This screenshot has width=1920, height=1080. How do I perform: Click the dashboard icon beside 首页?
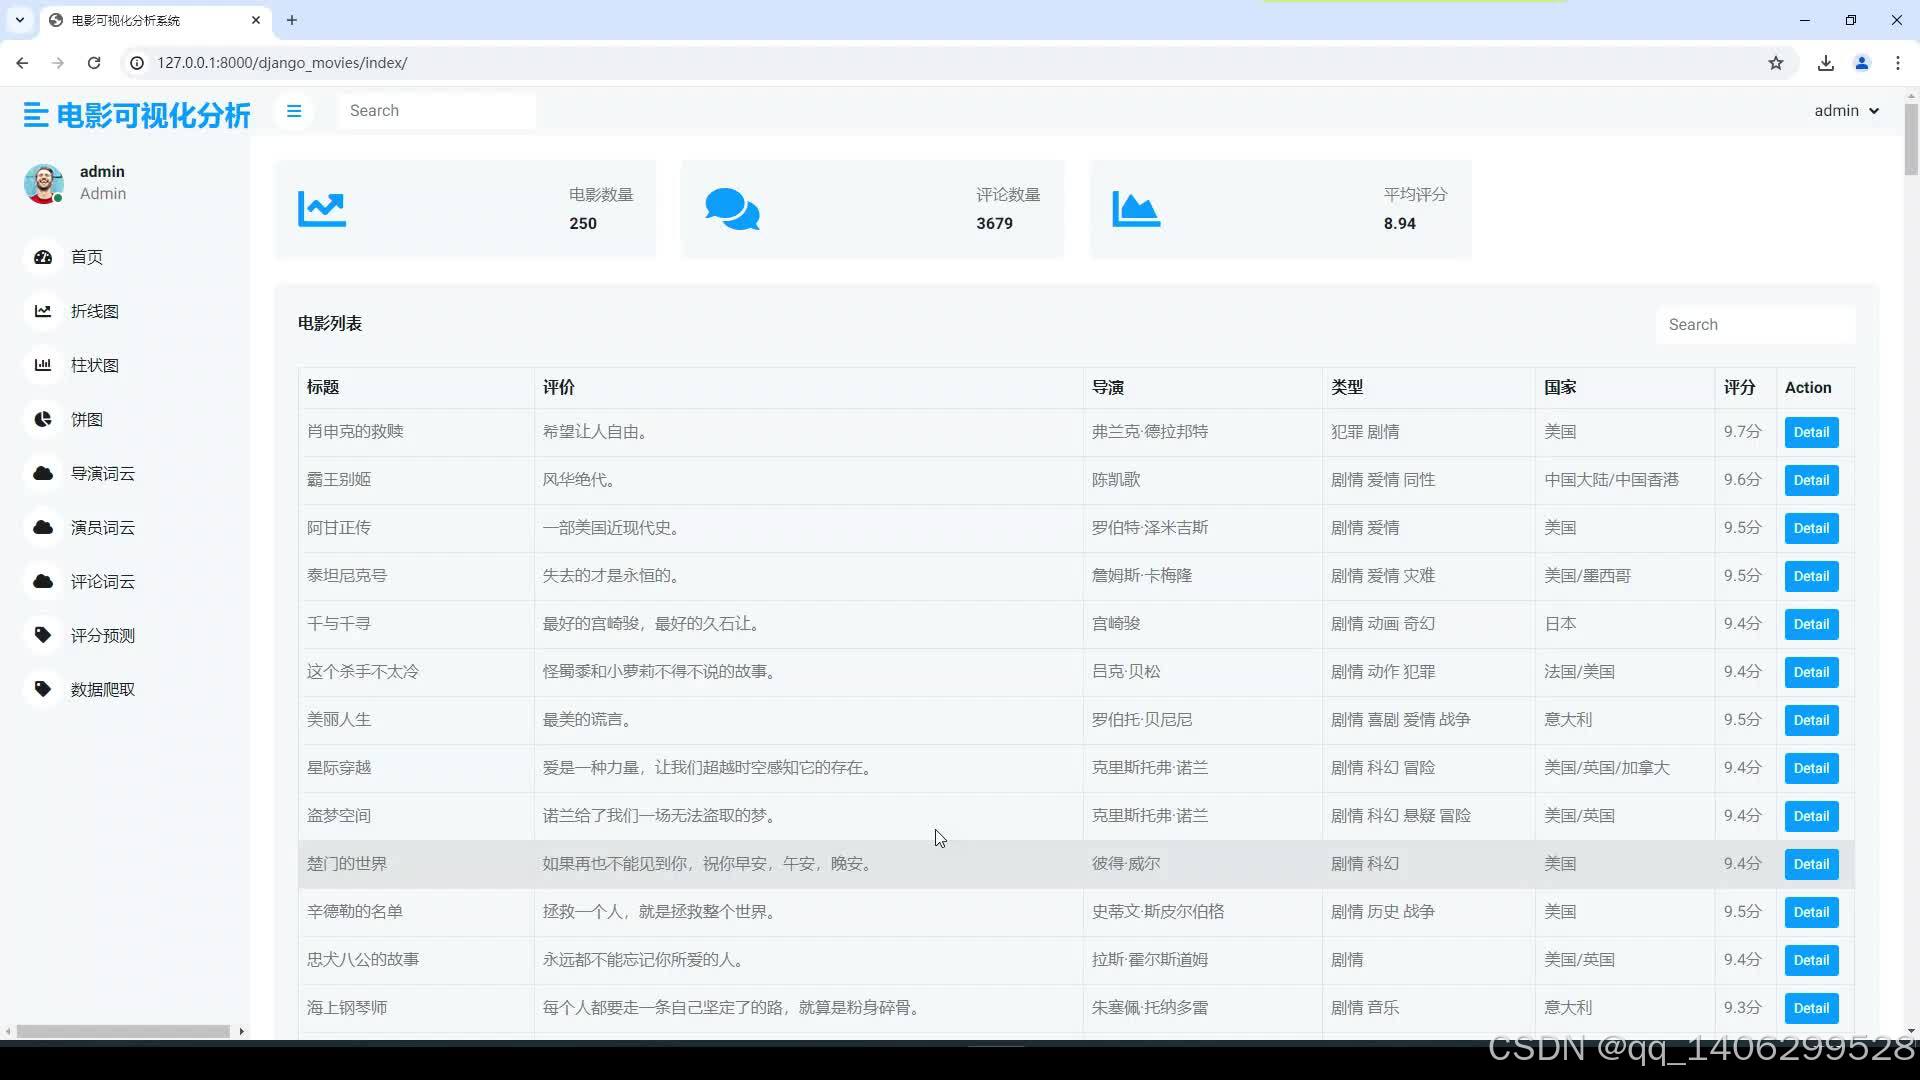(x=43, y=257)
